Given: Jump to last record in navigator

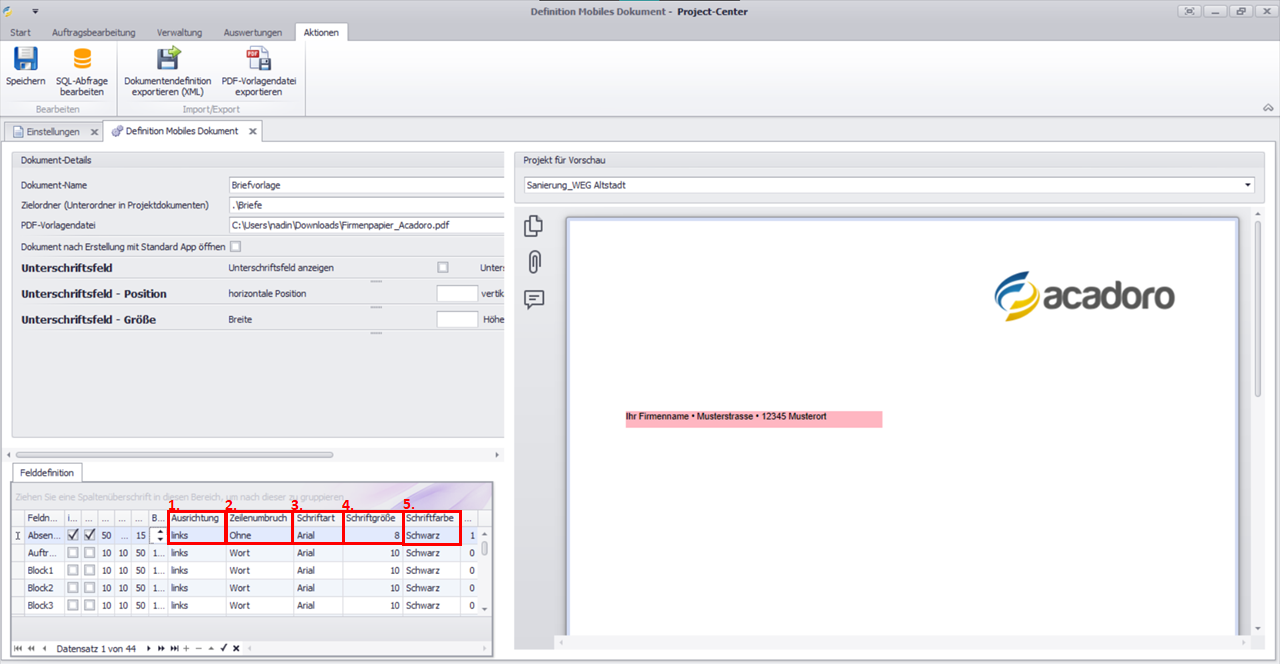Looking at the screenshot, I should click(x=174, y=648).
